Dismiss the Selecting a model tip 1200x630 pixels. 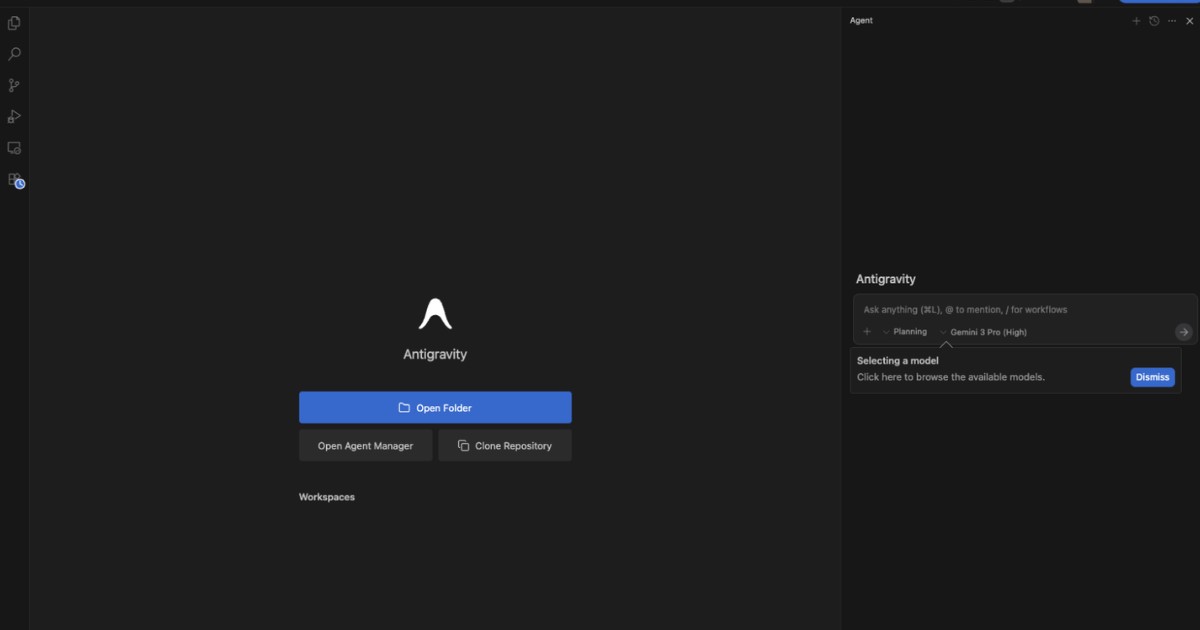(x=1152, y=377)
